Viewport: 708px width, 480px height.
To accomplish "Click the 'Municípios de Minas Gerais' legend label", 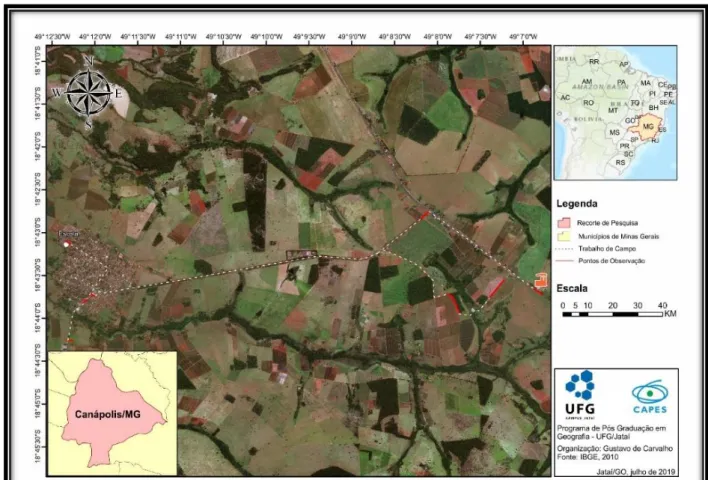I will (618, 236).
